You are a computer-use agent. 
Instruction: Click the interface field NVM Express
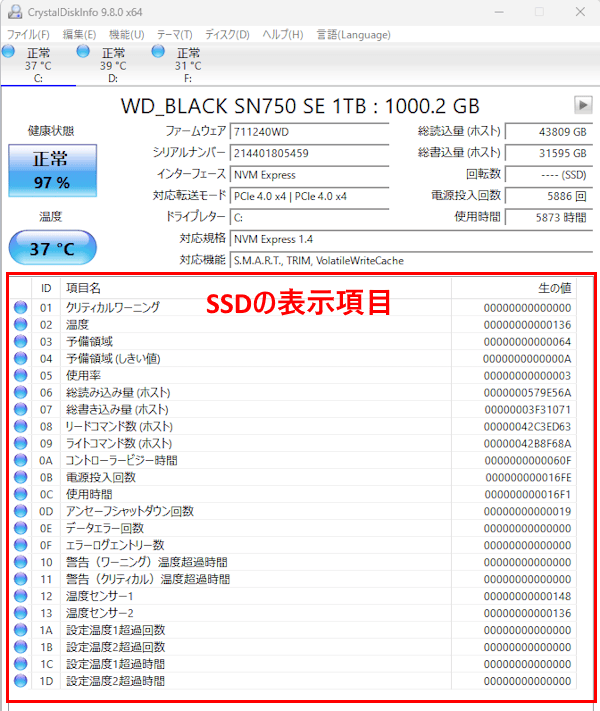pyautogui.click(x=309, y=175)
